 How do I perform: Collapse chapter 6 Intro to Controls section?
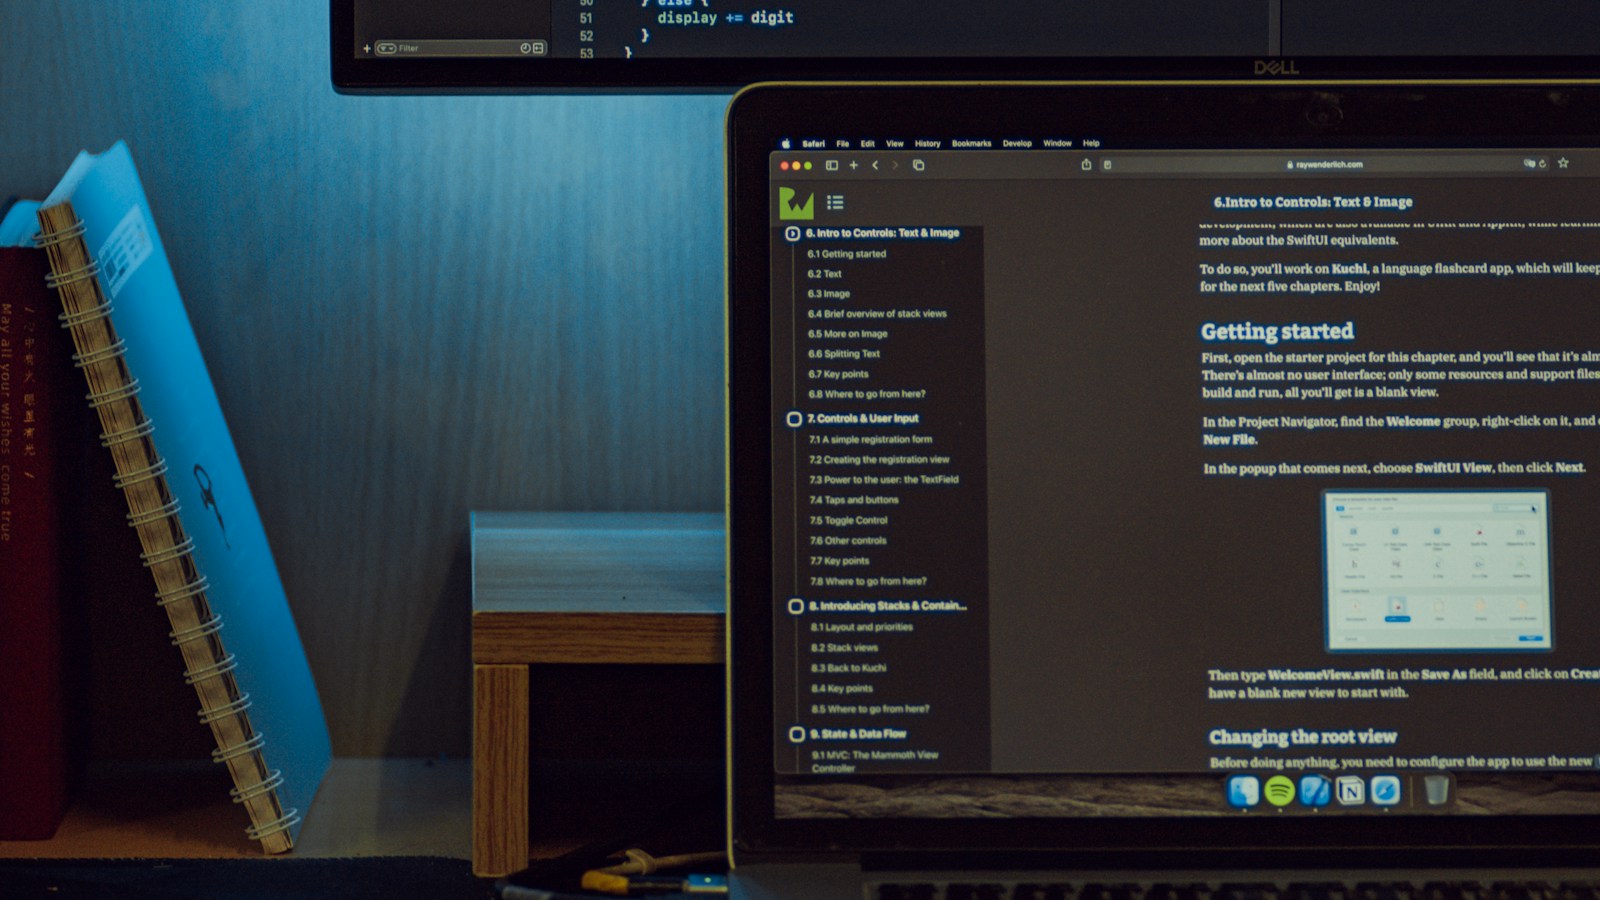click(792, 233)
